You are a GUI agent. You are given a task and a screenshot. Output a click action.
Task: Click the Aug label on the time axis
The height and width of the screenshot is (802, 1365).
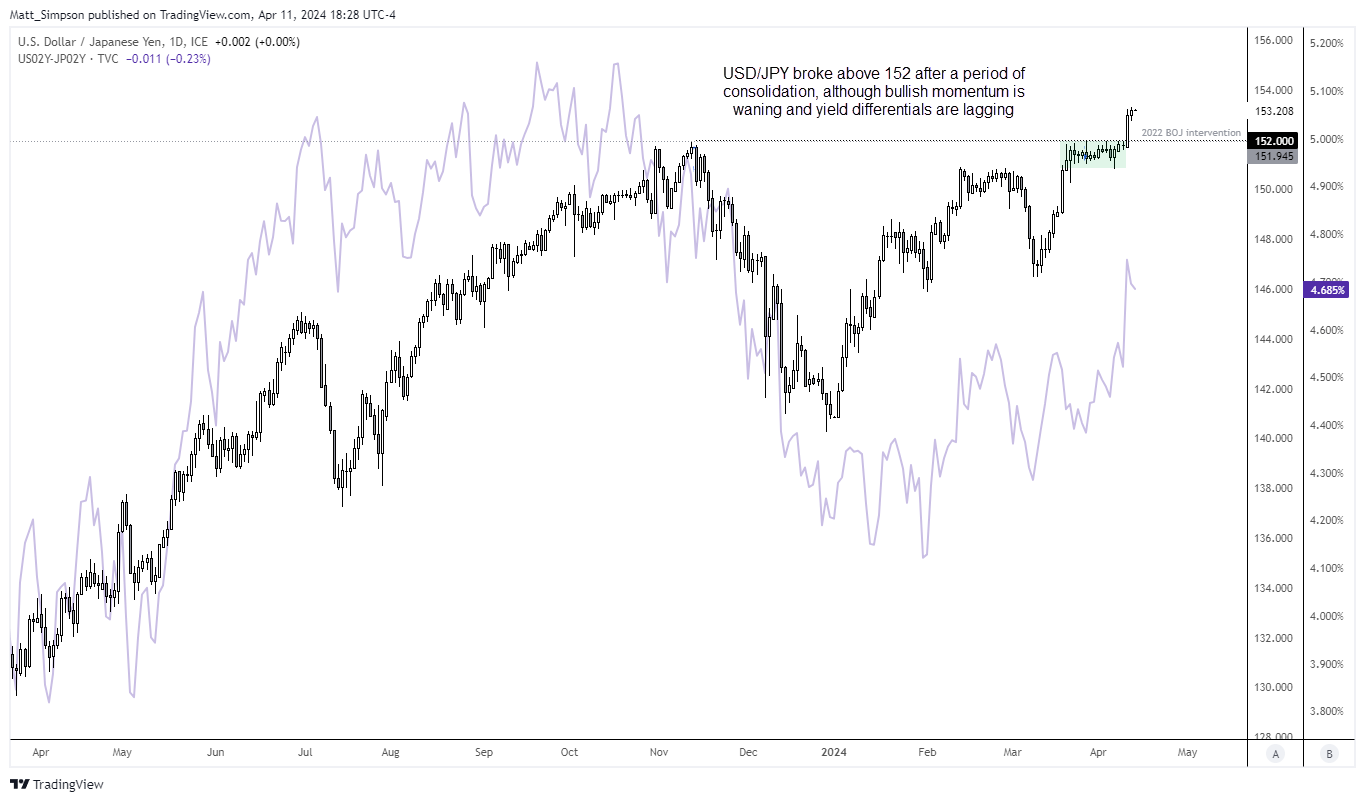tap(391, 751)
